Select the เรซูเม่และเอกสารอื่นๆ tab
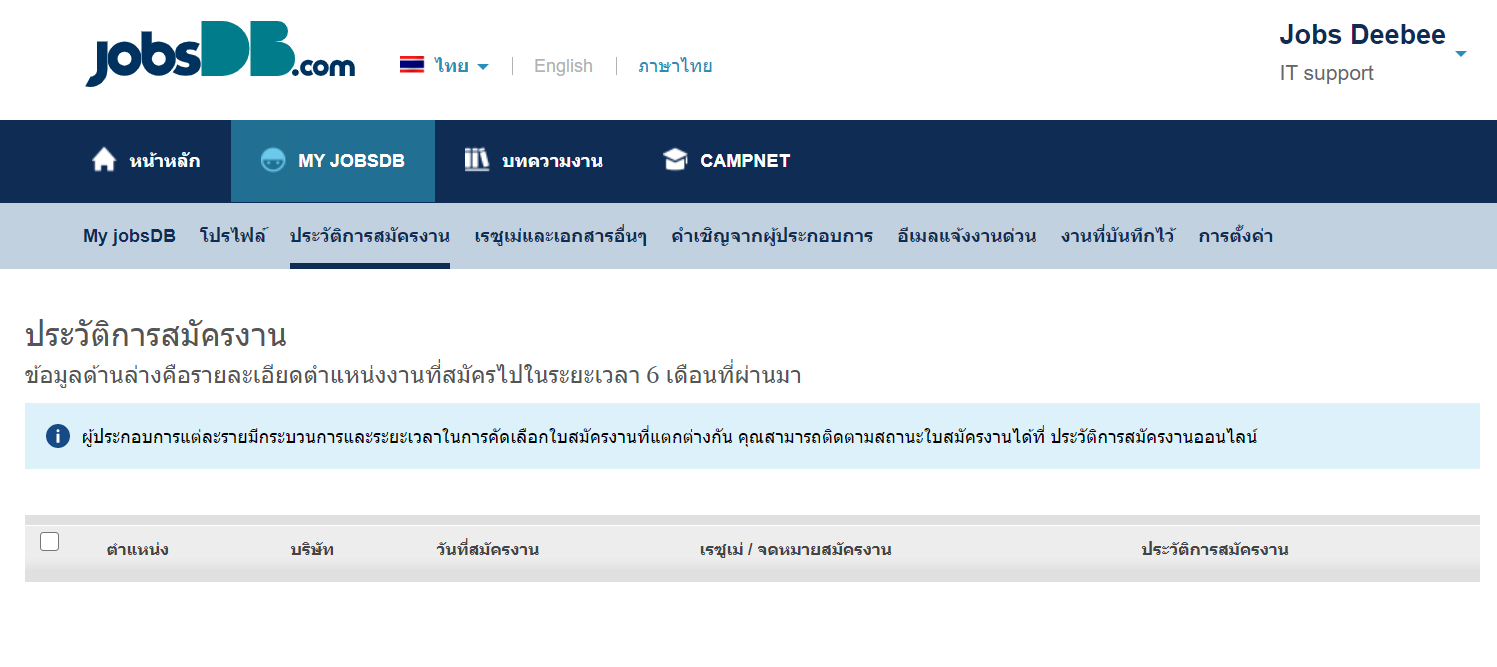The width and height of the screenshot is (1497, 667). point(558,235)
